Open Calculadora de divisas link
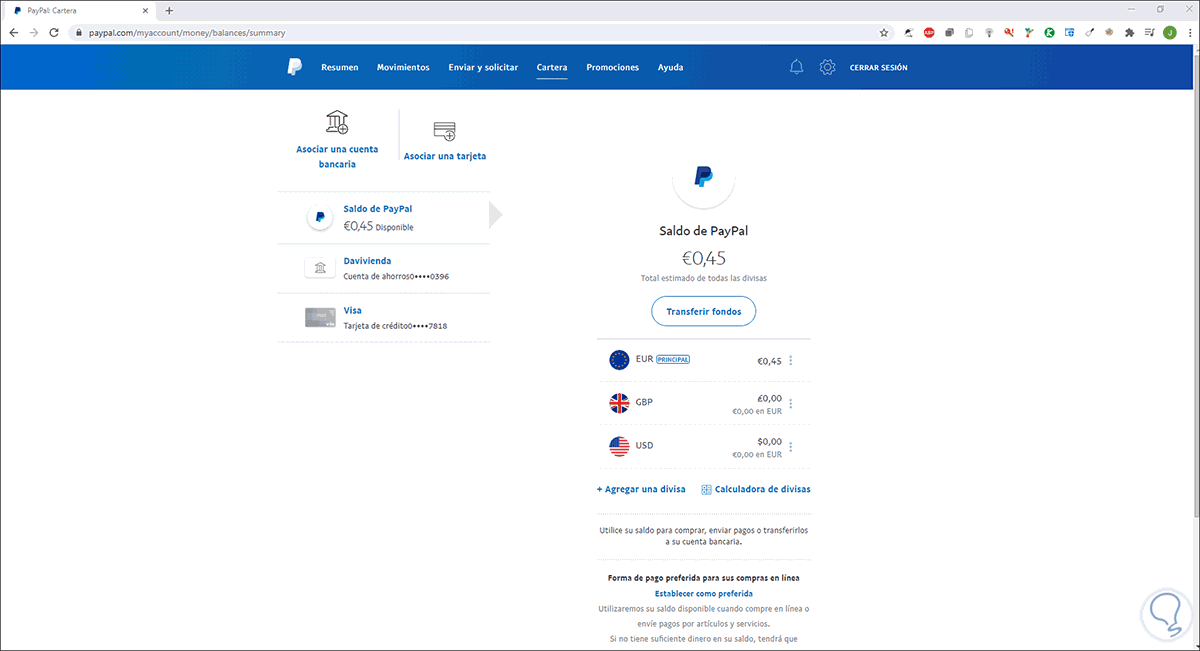The image size is (1200, 651). tap(764, 489)
